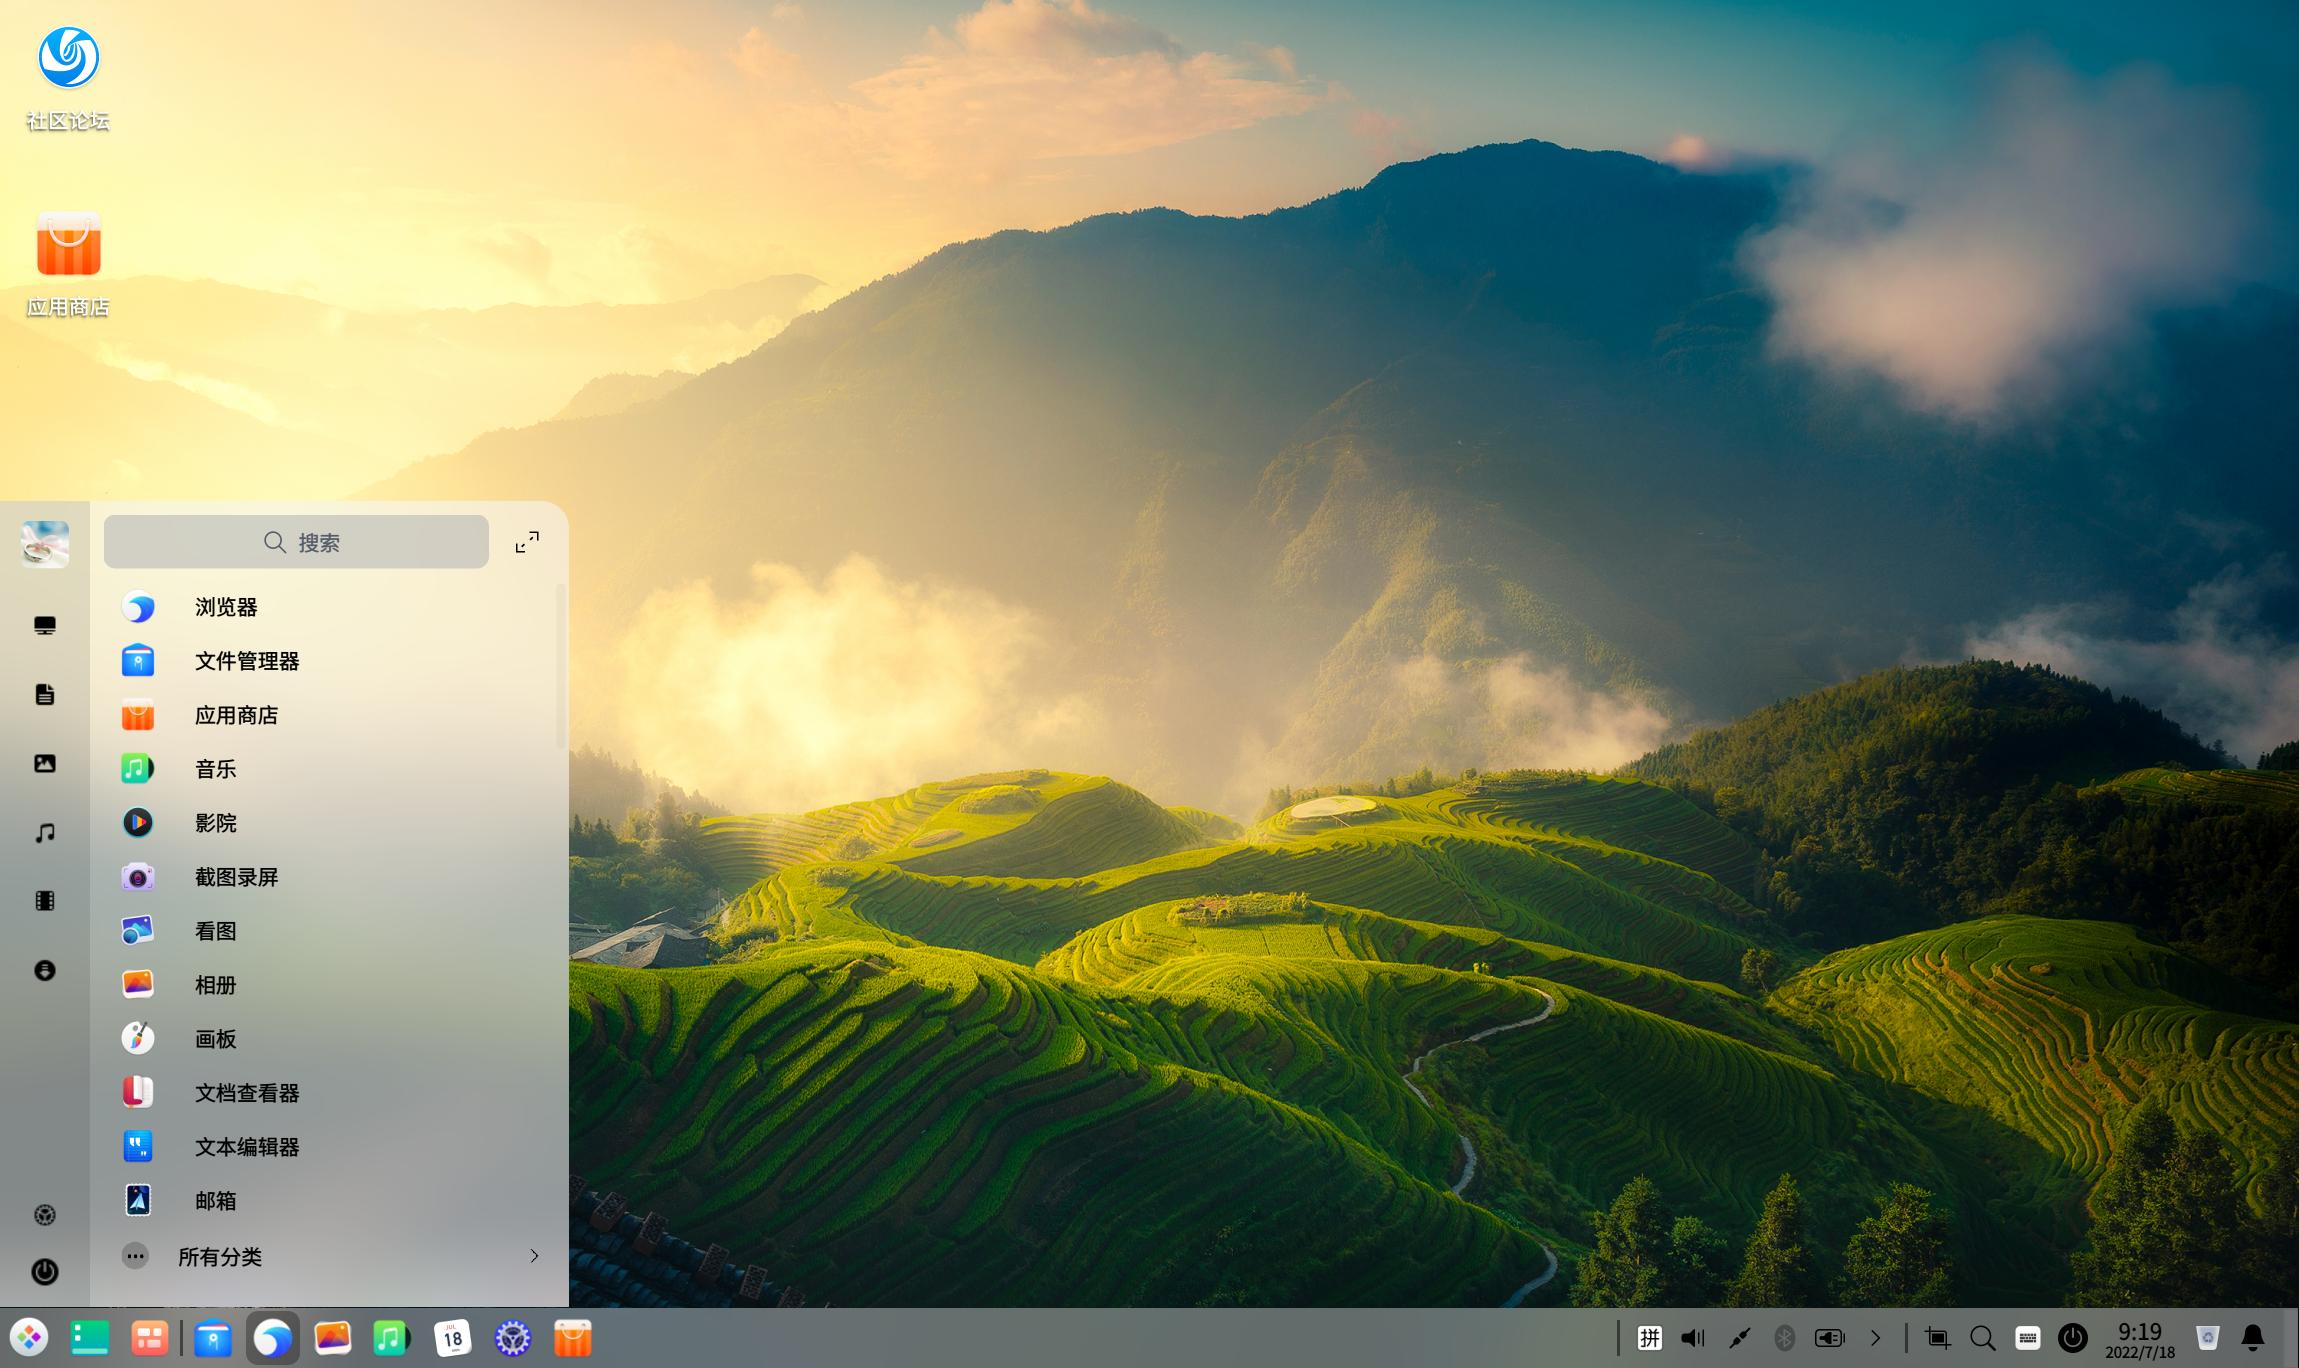Open the 应用商店 desktop shortcut
The height and width of the screenshot is (1368, 2299).
(67, 242)
